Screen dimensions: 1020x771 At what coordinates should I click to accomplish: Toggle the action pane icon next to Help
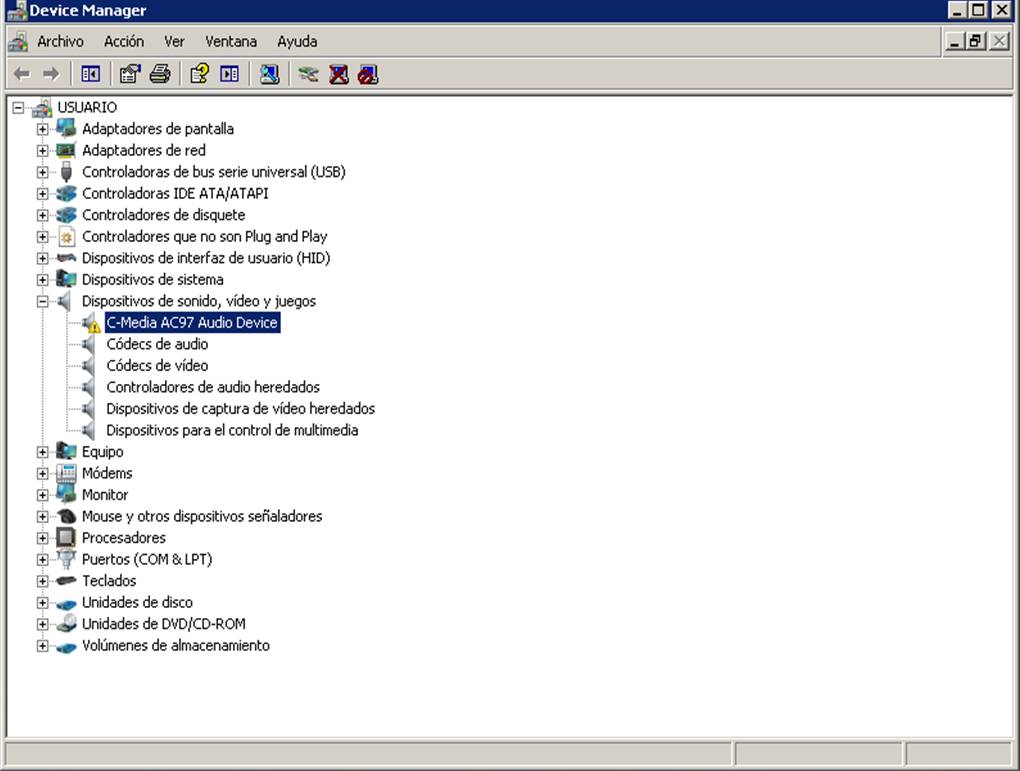coord(229,74)
